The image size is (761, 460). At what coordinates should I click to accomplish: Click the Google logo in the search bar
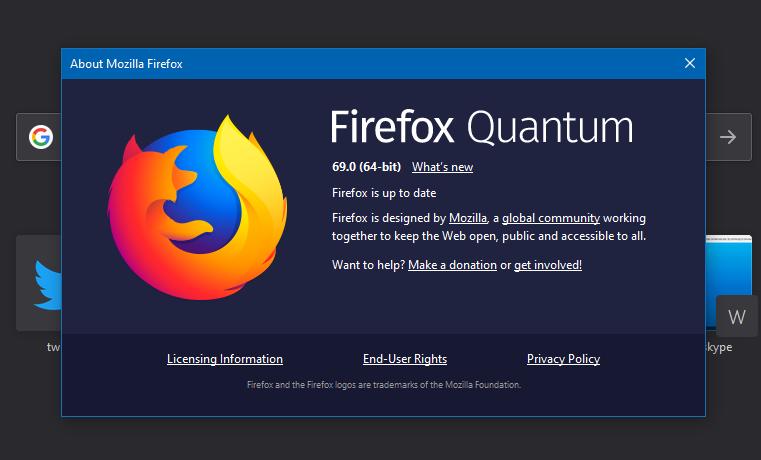[41, 137]
